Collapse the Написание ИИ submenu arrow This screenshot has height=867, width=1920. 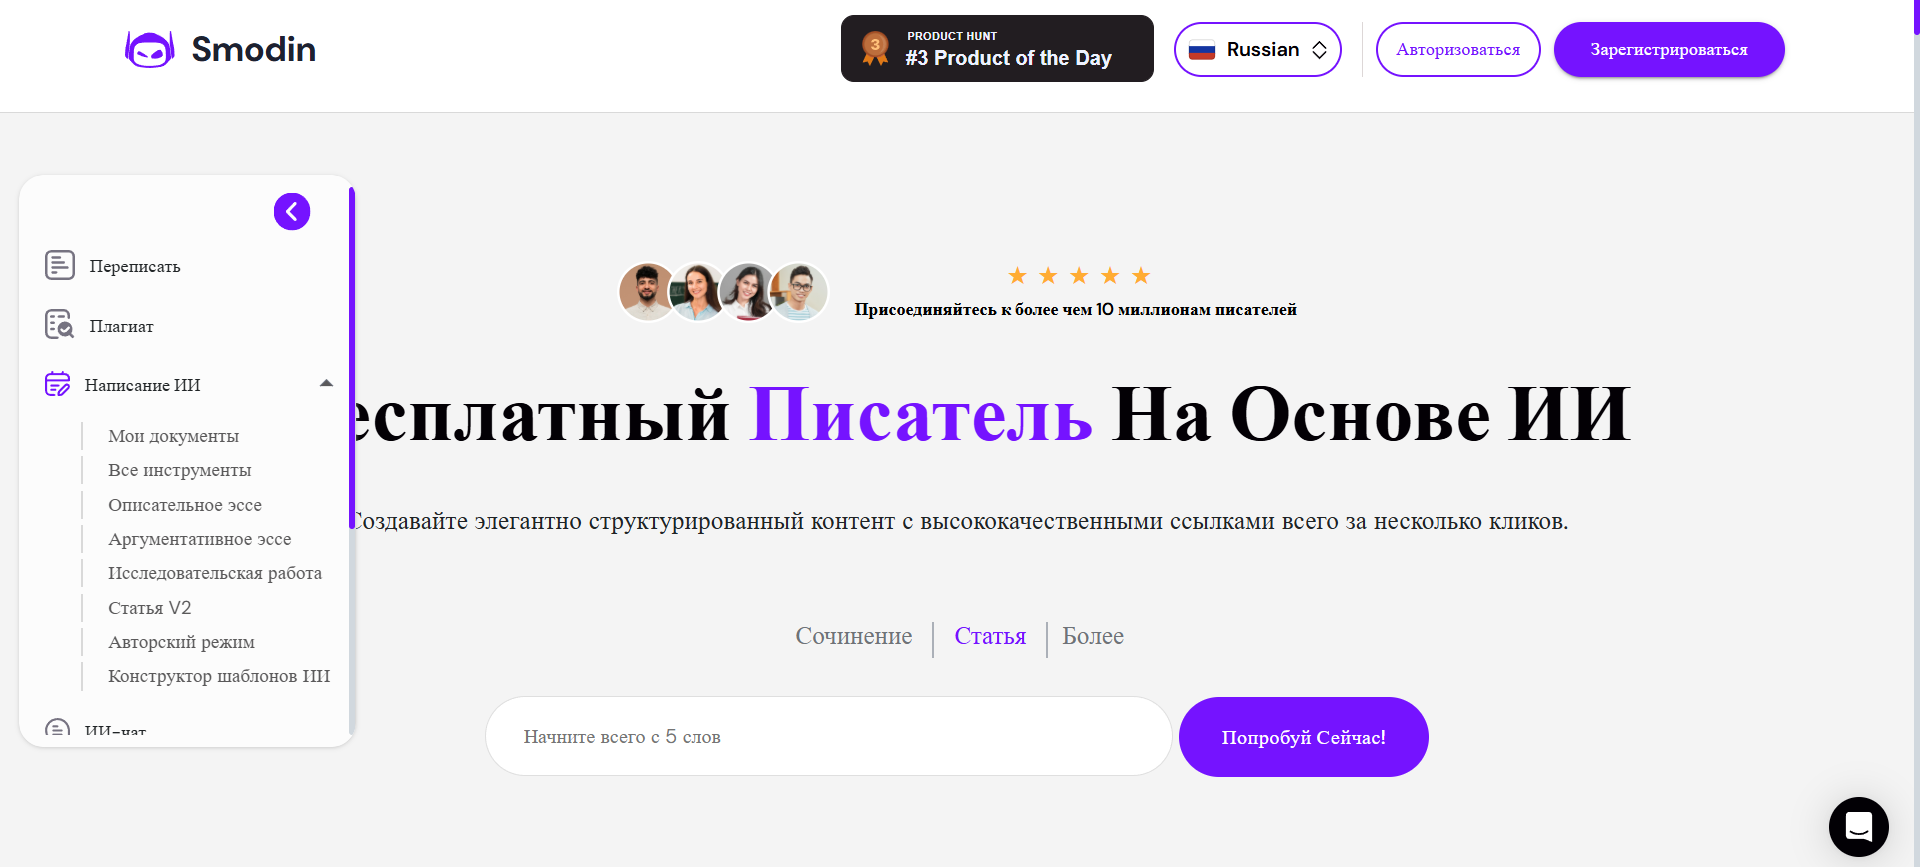[326, 384]
